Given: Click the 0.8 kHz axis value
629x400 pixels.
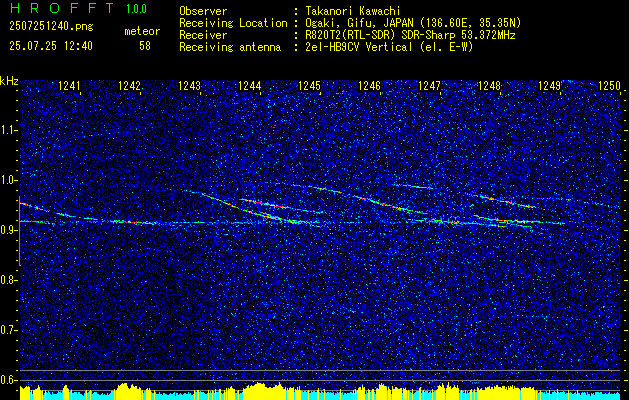Looking at the screenshot, I should [8, 280].
